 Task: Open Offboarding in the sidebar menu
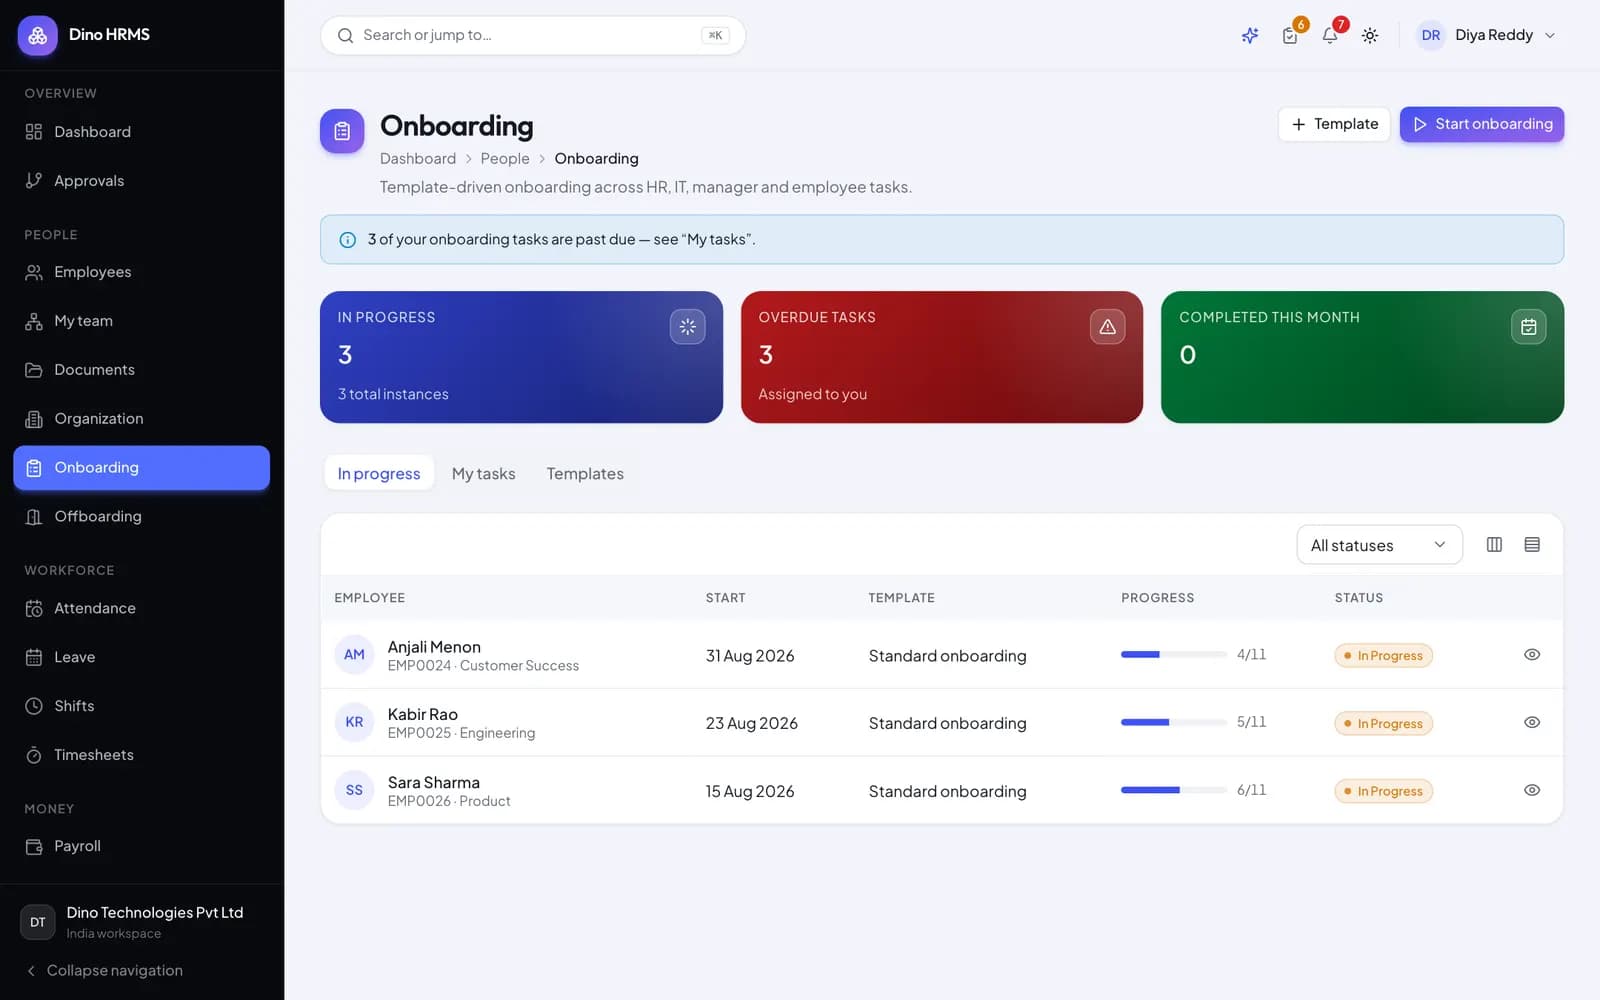pos(141,517)
